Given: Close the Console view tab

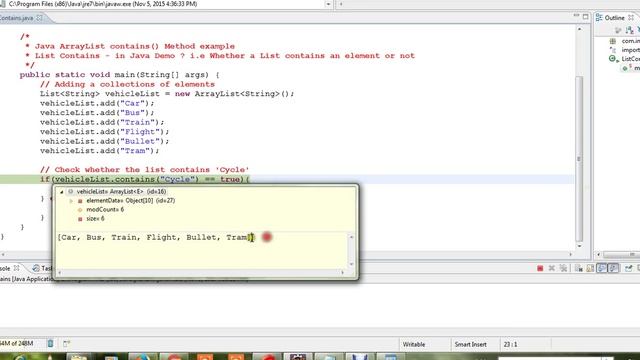Looking at the screenshot, I should tap(17, 268).
